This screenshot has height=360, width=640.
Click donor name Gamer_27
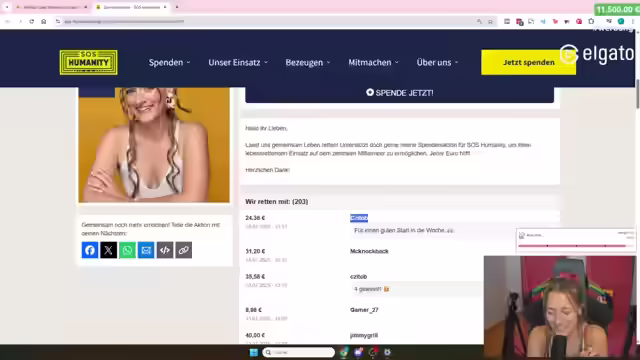click(364, 310)
